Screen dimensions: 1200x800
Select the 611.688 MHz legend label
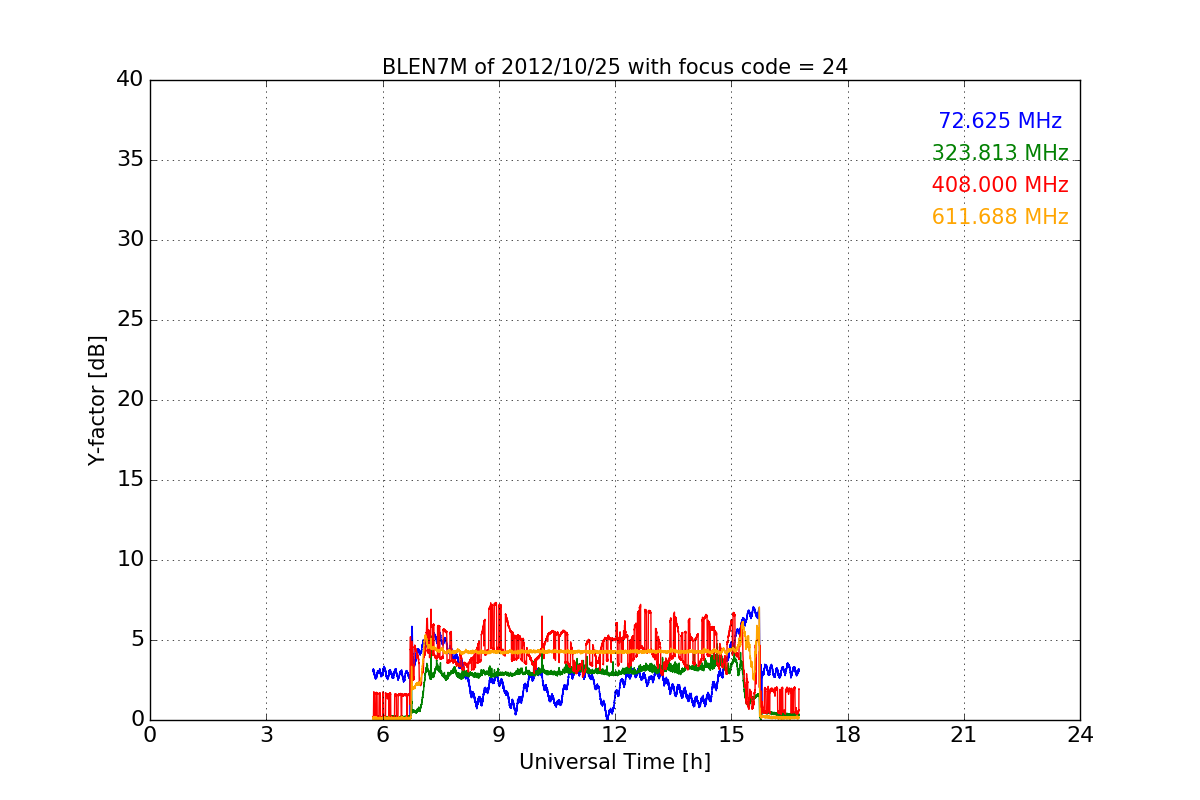[x=1000, y=217]
